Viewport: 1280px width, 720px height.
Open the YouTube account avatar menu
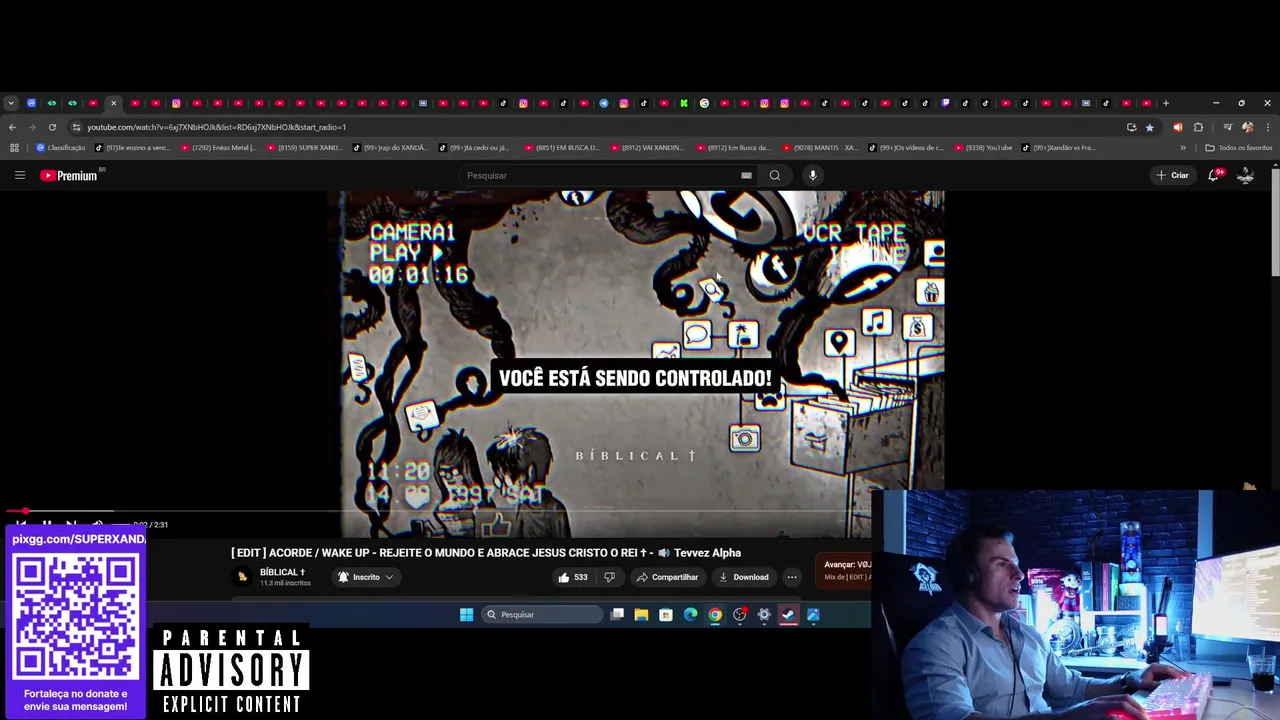click(x=1246, y=175)
